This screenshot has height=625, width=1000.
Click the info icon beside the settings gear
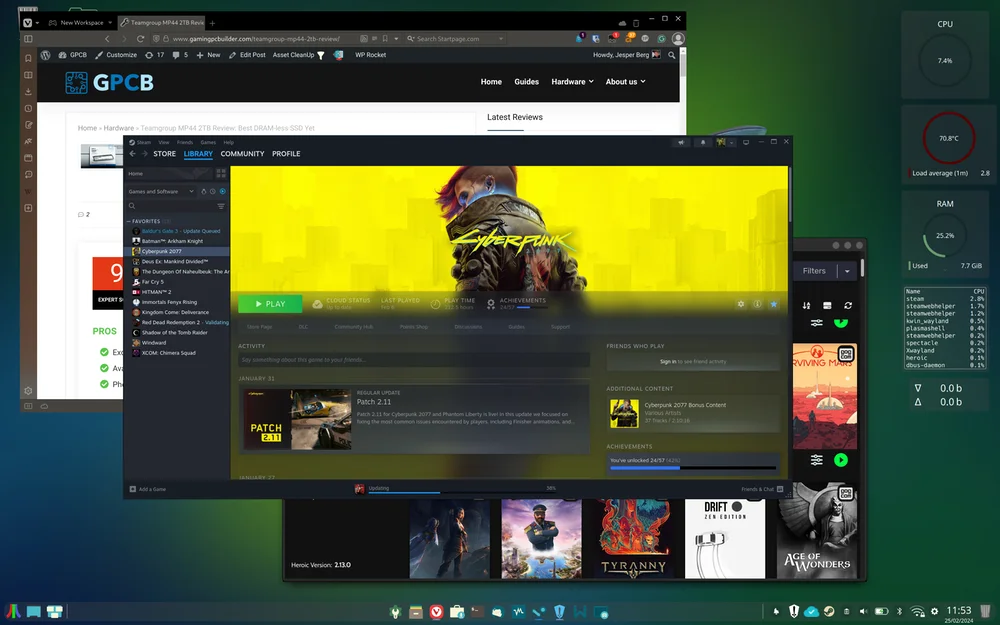(x=757, y=304)
